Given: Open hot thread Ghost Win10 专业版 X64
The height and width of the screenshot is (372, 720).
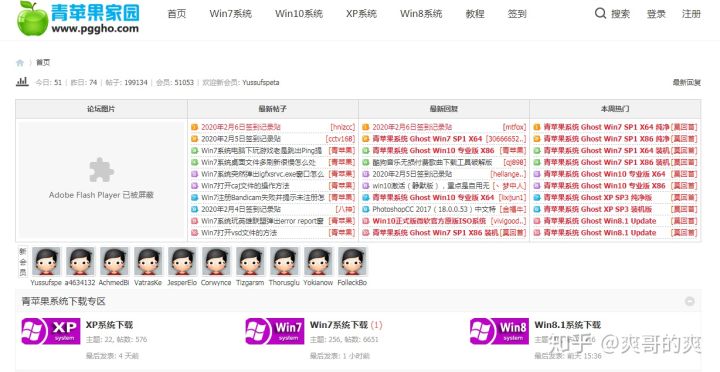Looking at the screenshot, I should click(604, 174).
